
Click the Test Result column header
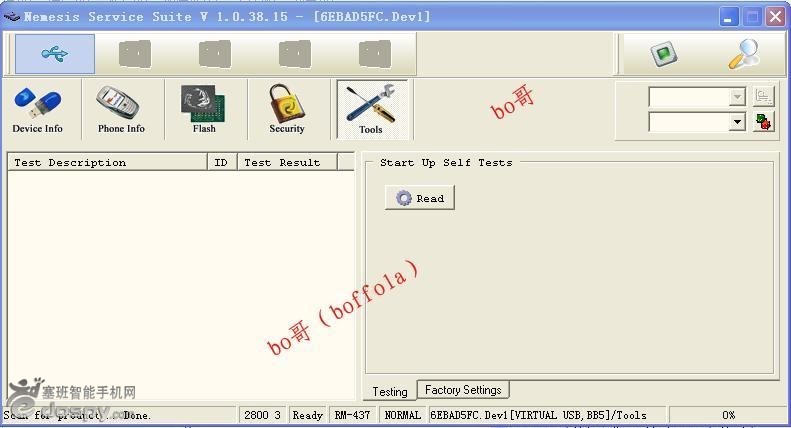pos(287,163)
